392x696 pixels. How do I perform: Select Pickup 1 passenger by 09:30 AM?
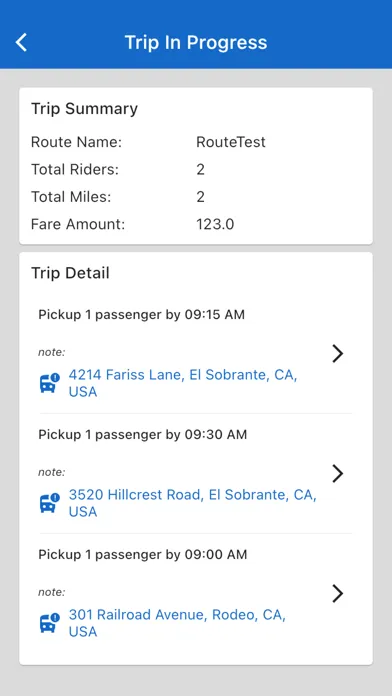click(143, 435)
